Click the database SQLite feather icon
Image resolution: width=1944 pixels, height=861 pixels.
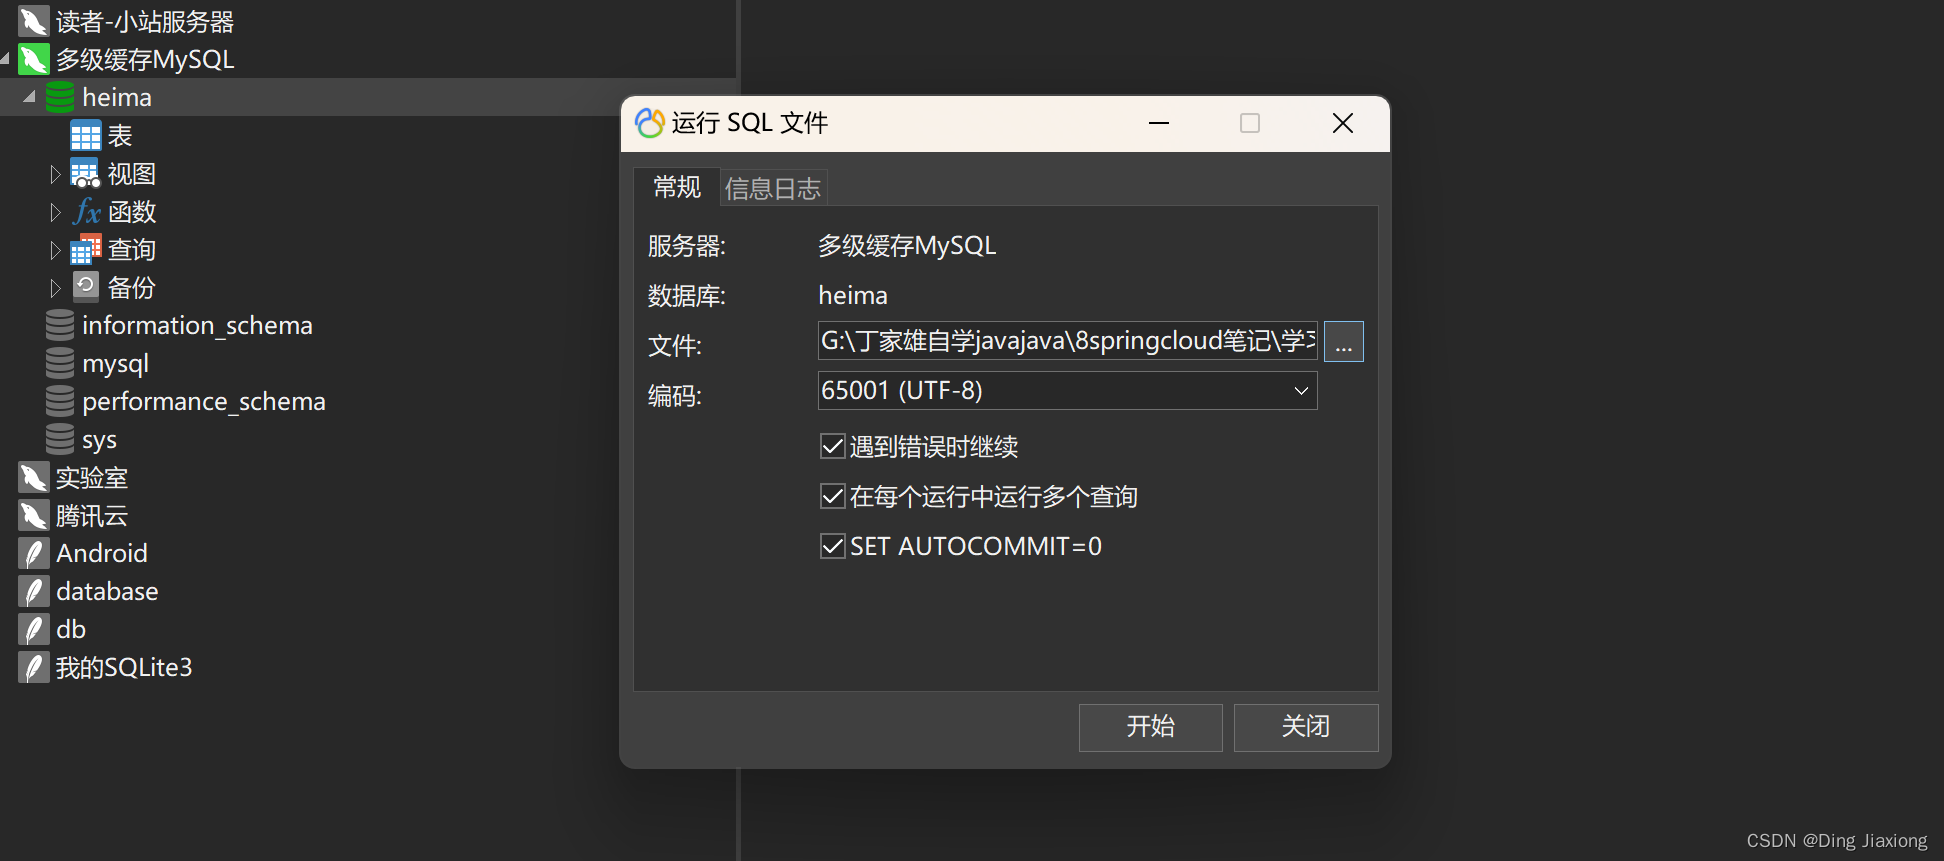click(x=33, y=591)
